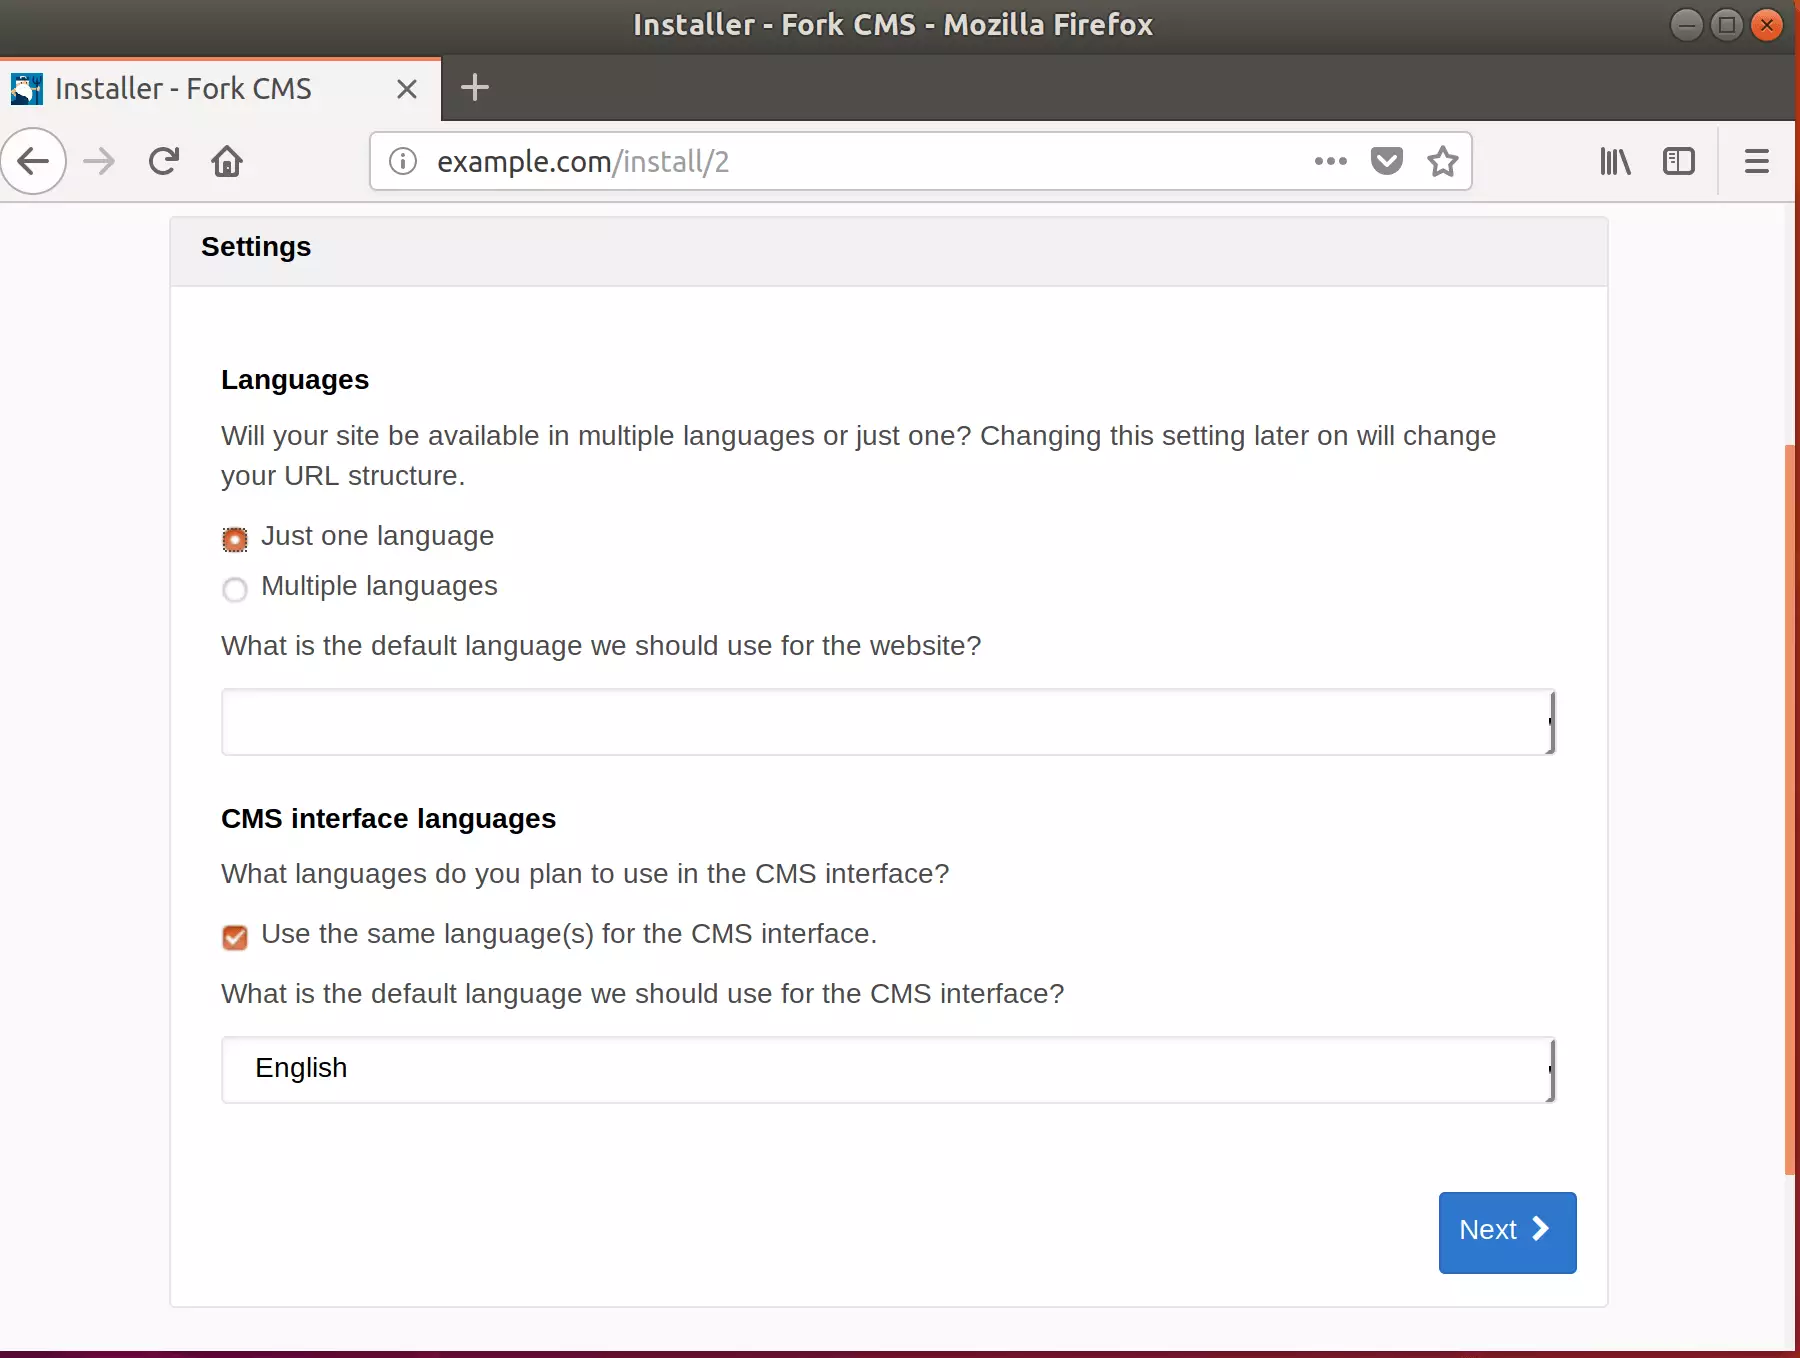Viewport: 1800px width, 1358px height.
Task: Open the Firefox hamburger menu
Action: pyautogui.click(x=1757, y=161)
